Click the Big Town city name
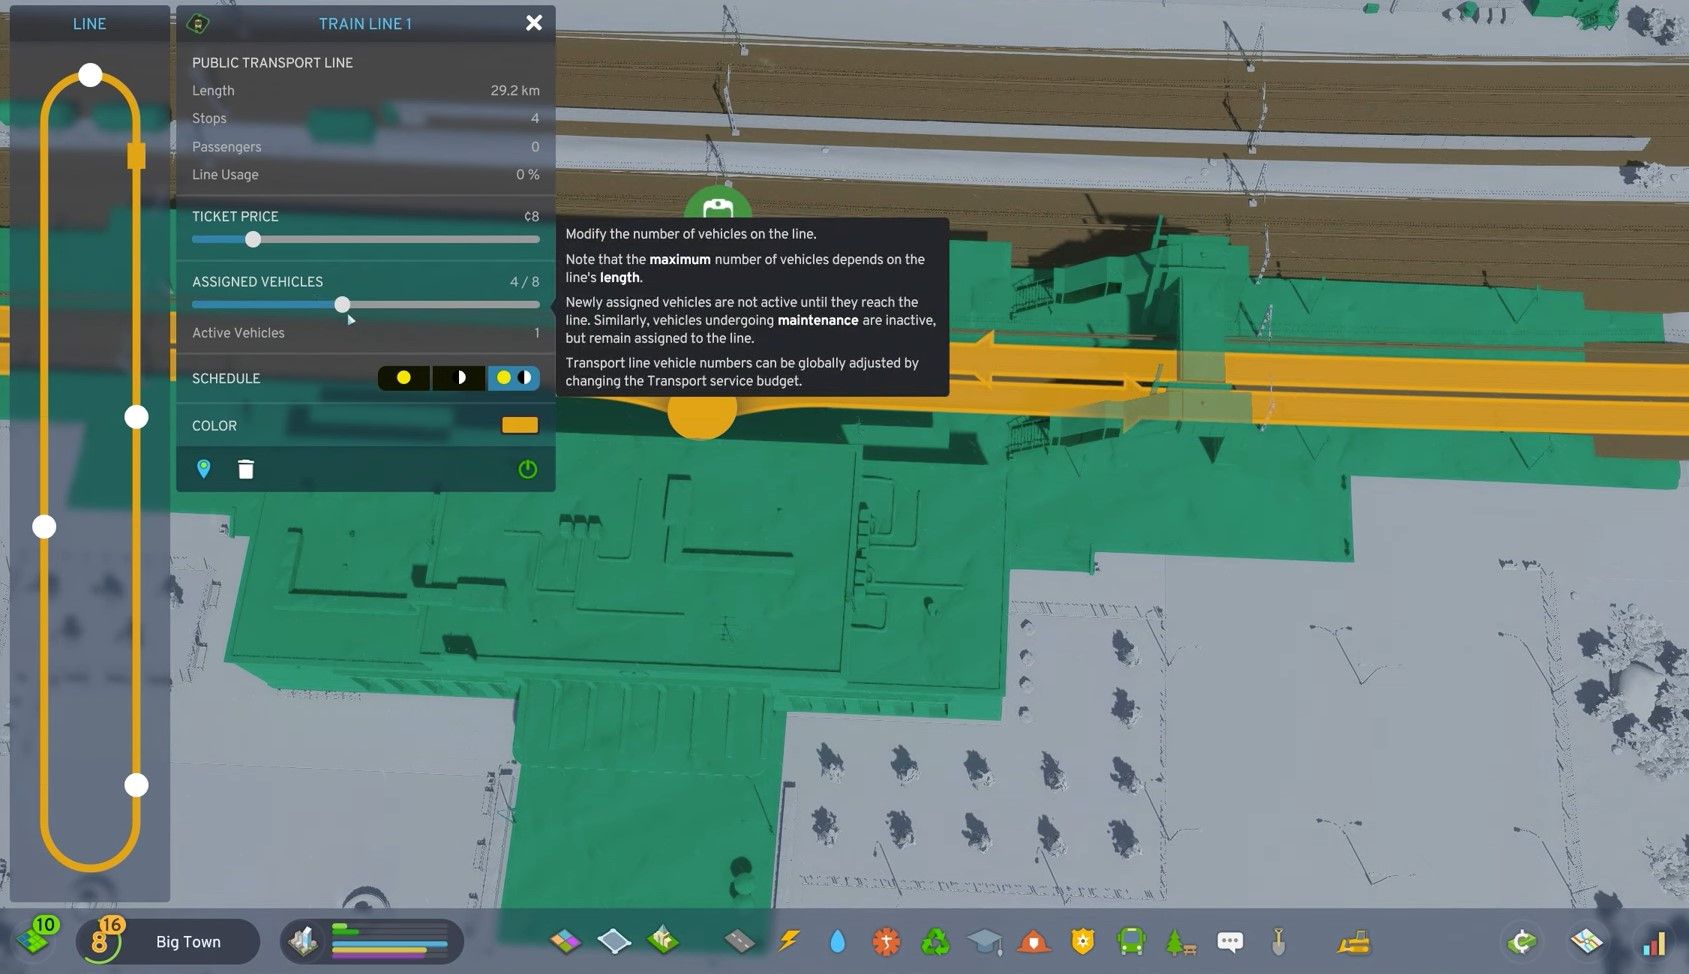Image resolution: width=1689 pixels, height=974 pixels. coord(187,941)
